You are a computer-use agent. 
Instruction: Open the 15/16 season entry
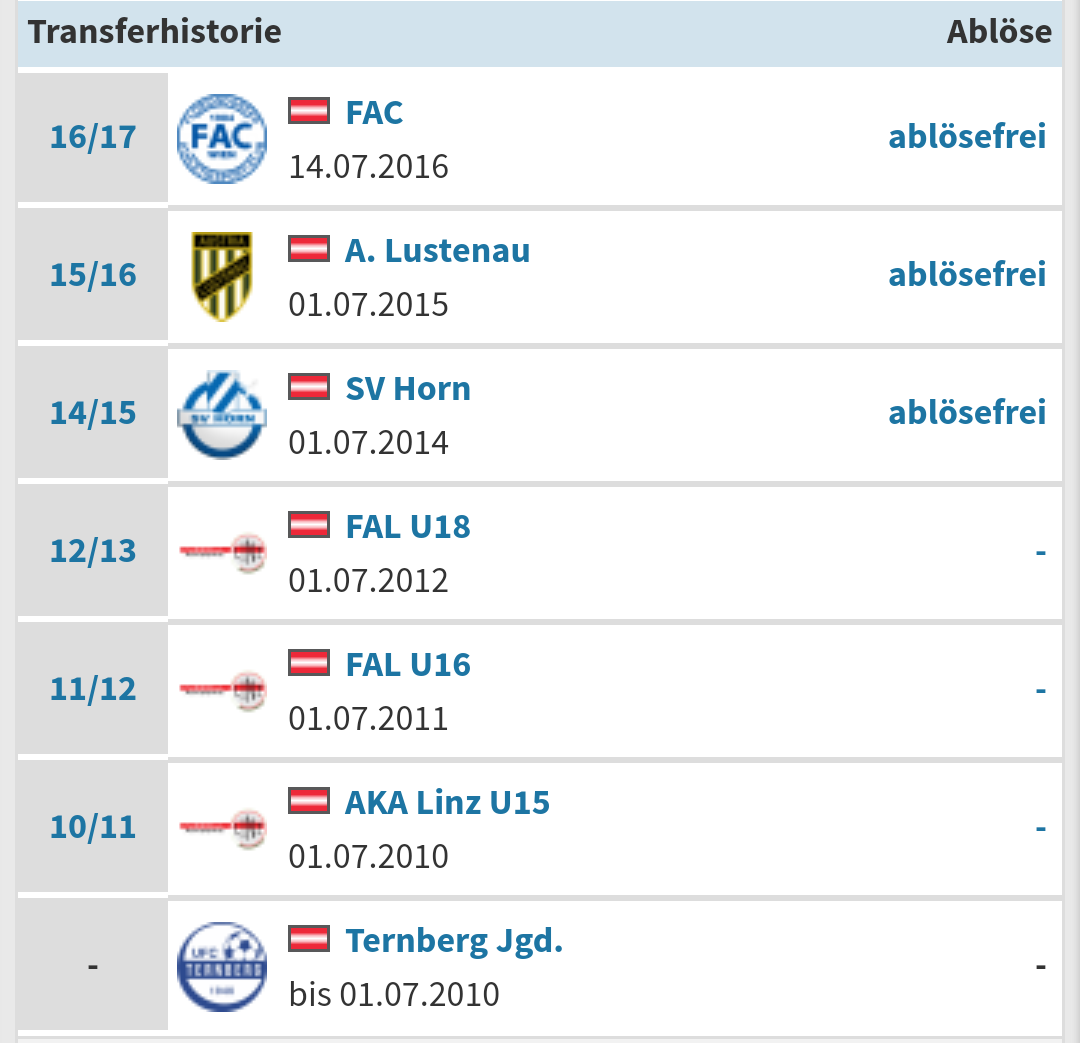93,275
